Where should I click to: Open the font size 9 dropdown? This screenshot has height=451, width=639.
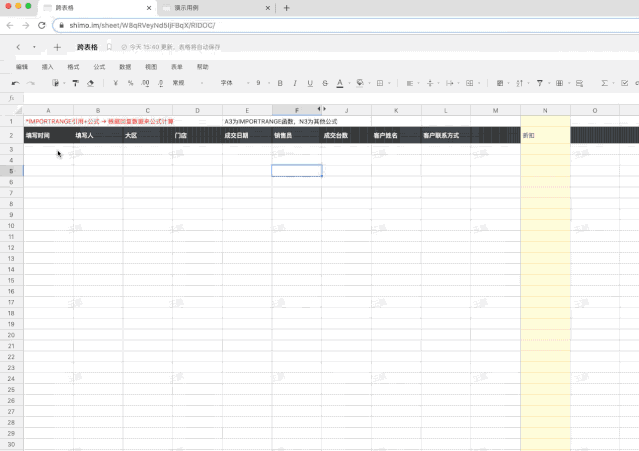tap(263, 83)
